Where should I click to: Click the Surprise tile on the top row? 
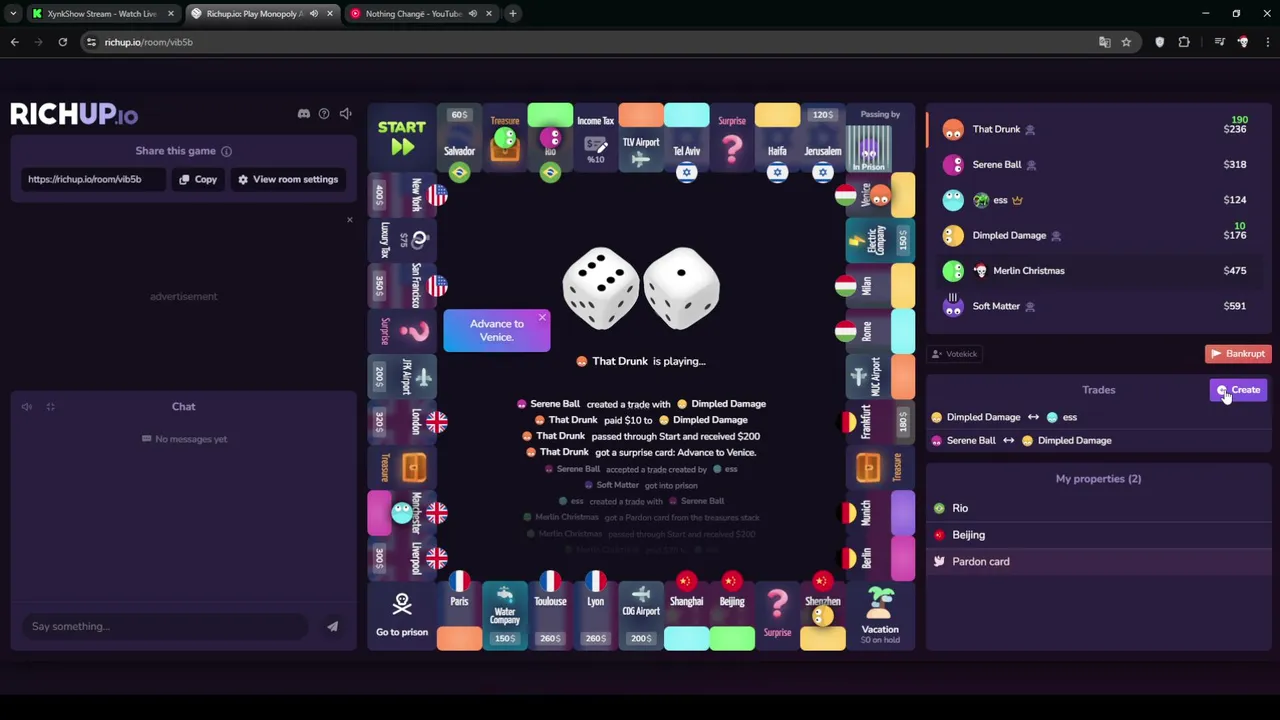pyautogui.click(x=732, y=139)
